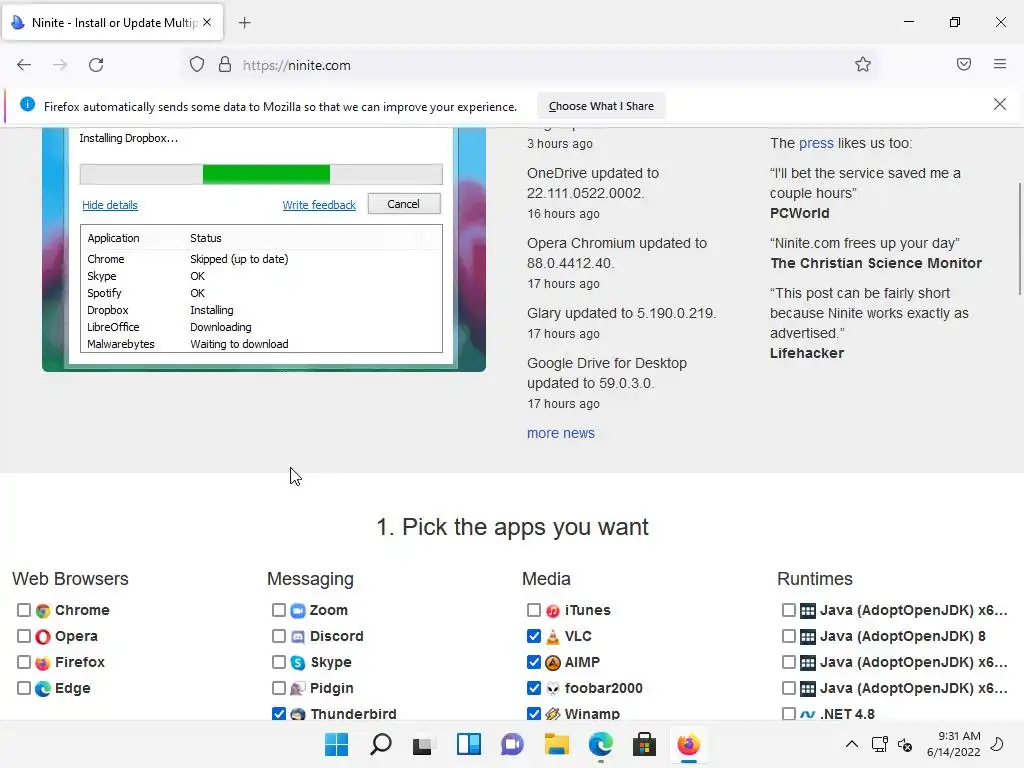The image size is (1024, 768).
Task: Click the green Dropbox installation progress bar
Action: (x=266, y=174)
